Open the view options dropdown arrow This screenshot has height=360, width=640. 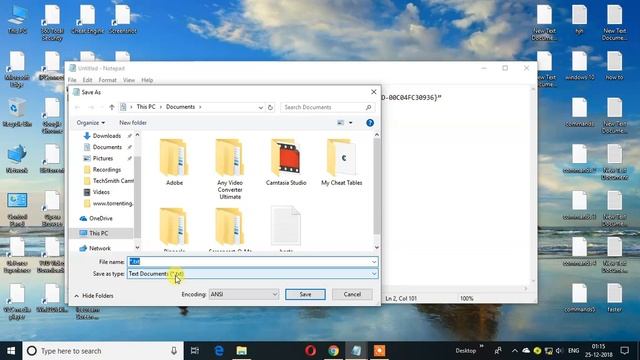pos(350,123)
